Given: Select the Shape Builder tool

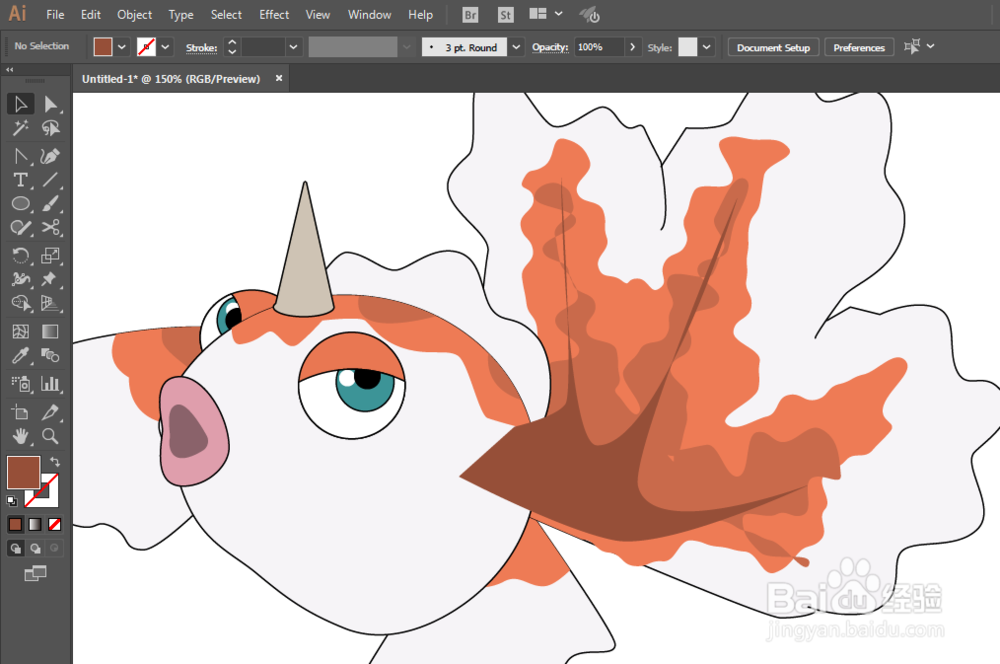Looking at the screenshot, I should click(x=20, y=303).
